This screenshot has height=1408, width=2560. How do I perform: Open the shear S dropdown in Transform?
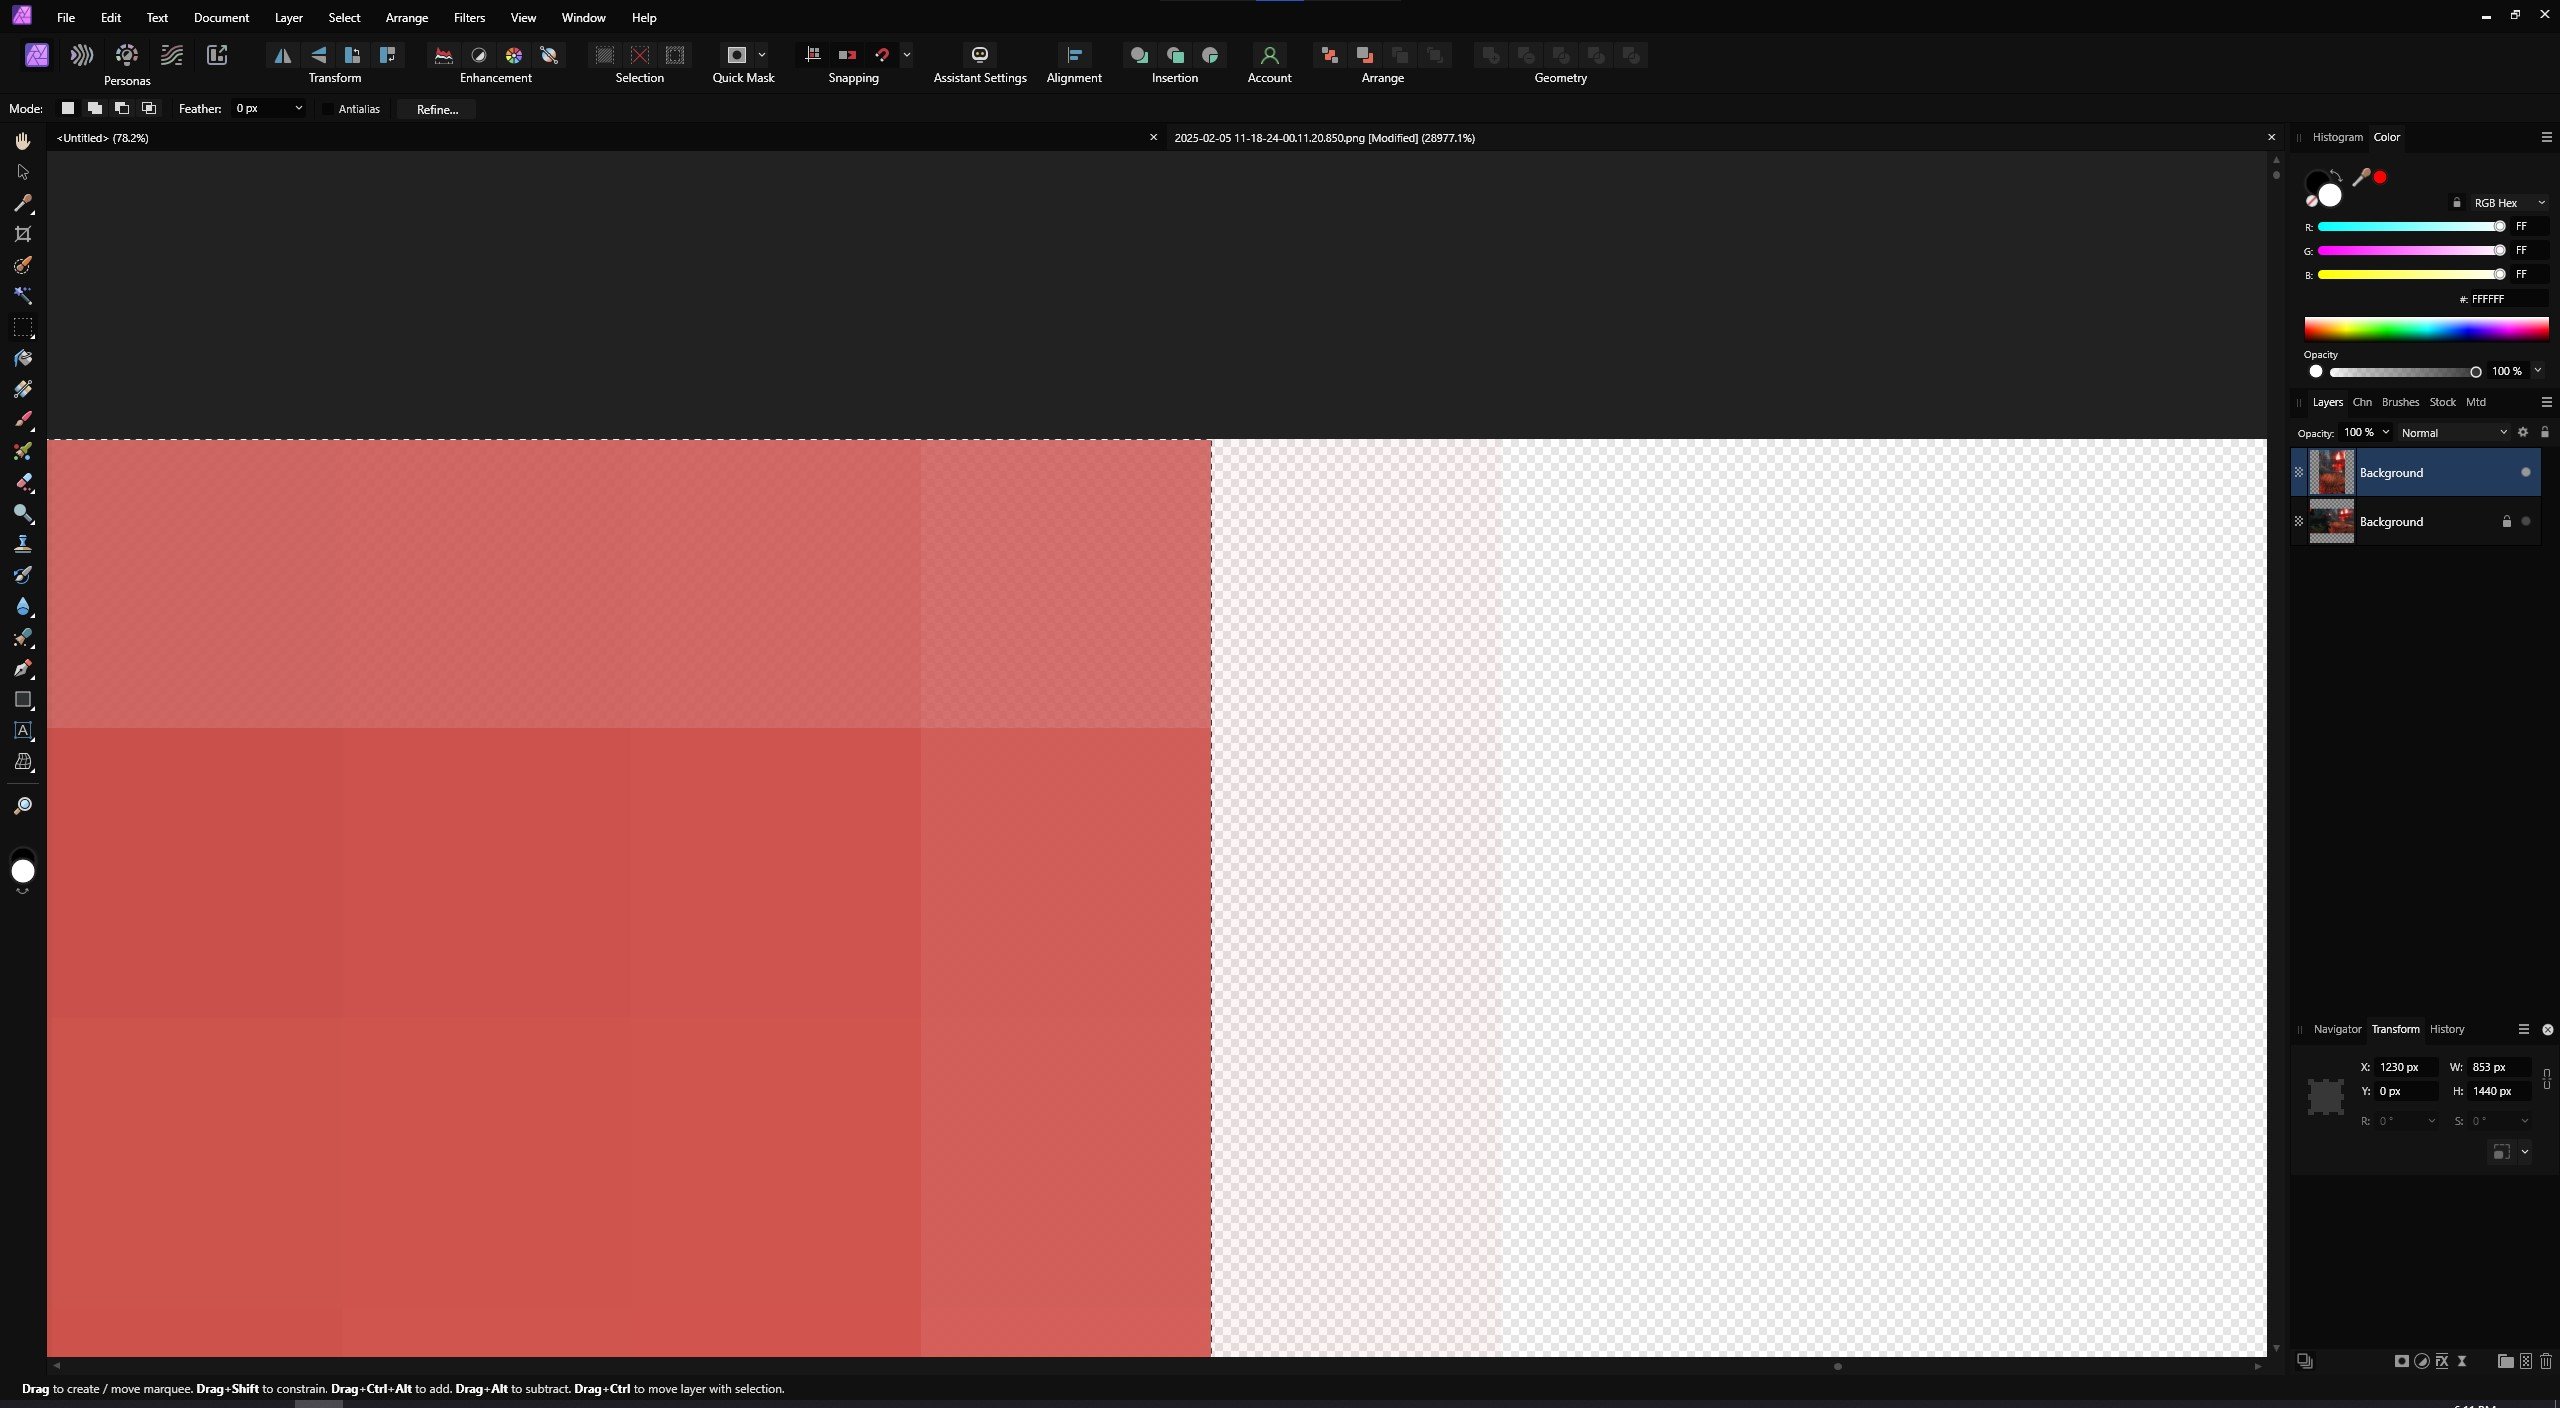(2525, 1121)
